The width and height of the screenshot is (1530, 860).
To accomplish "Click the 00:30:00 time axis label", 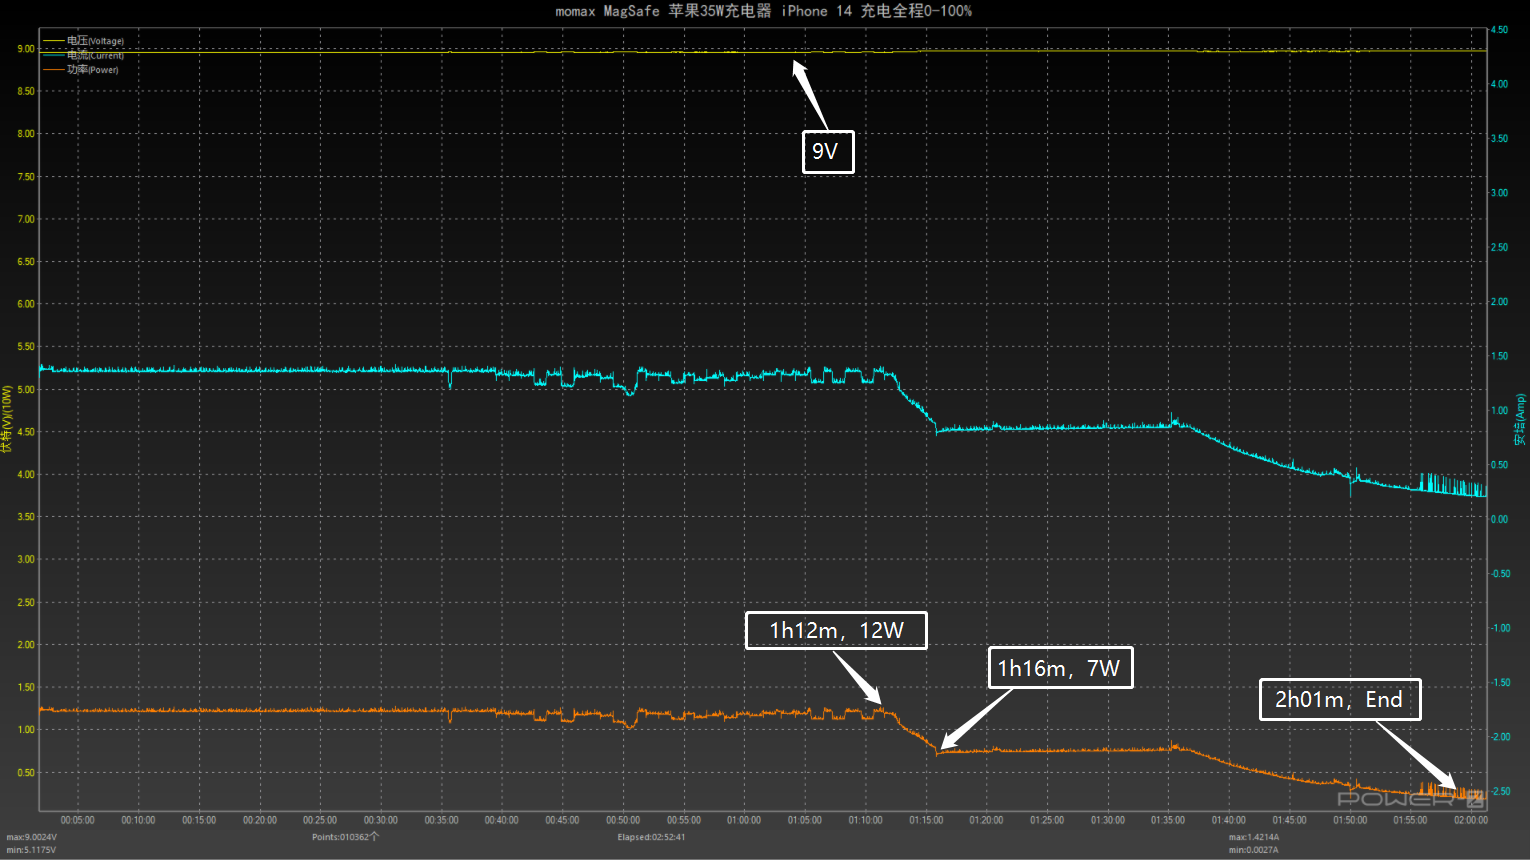I will click(380, 820).
